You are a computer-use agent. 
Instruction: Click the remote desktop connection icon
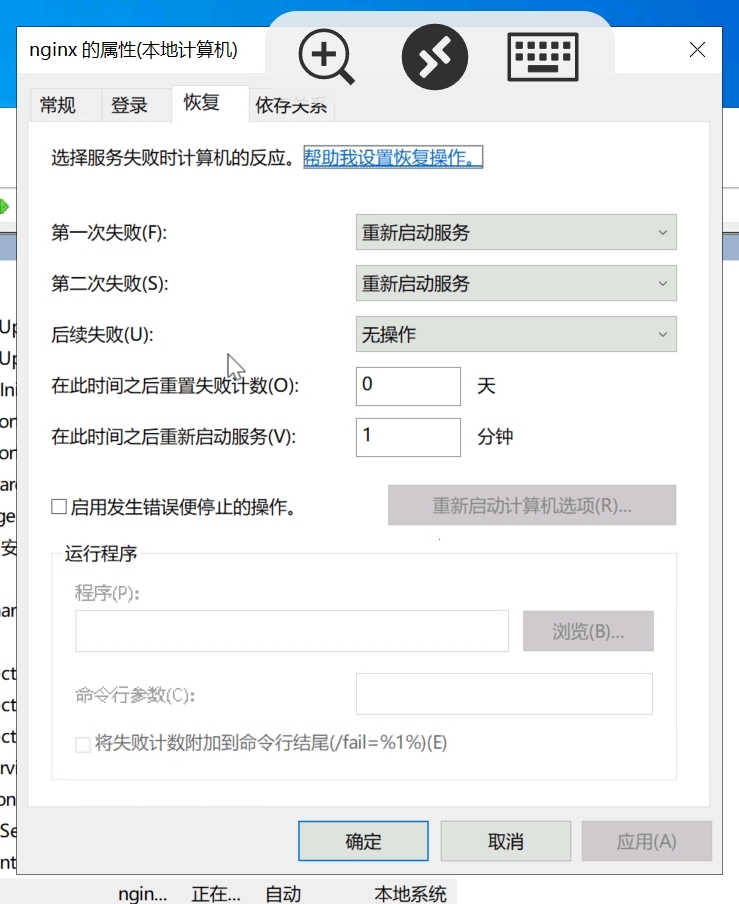click(435, 56)
